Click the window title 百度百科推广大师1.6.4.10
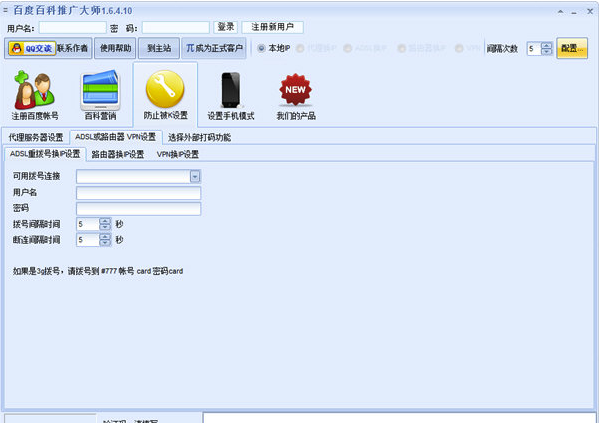The width and height of the screenshot is (601, 423). 73,10
